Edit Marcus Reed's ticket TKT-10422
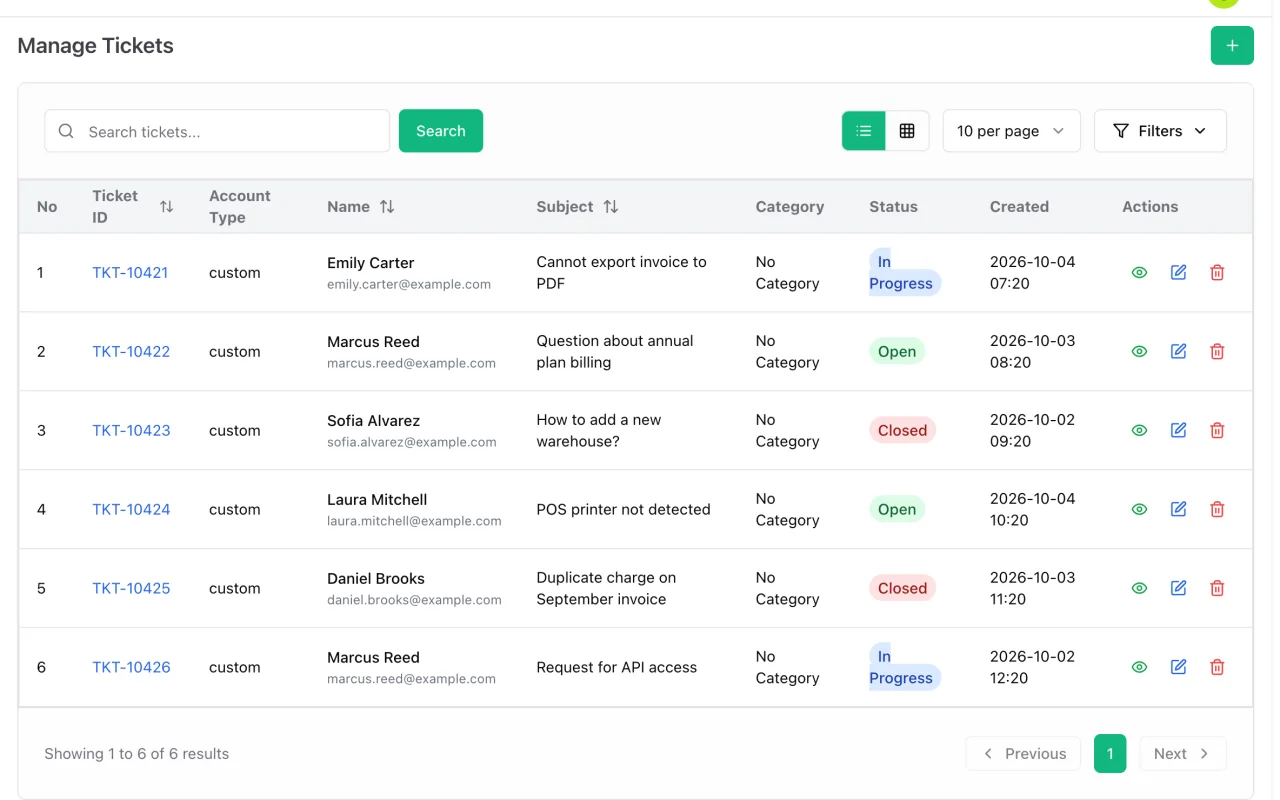Viewport: 1280px width, 800px height. (1178, 351)
